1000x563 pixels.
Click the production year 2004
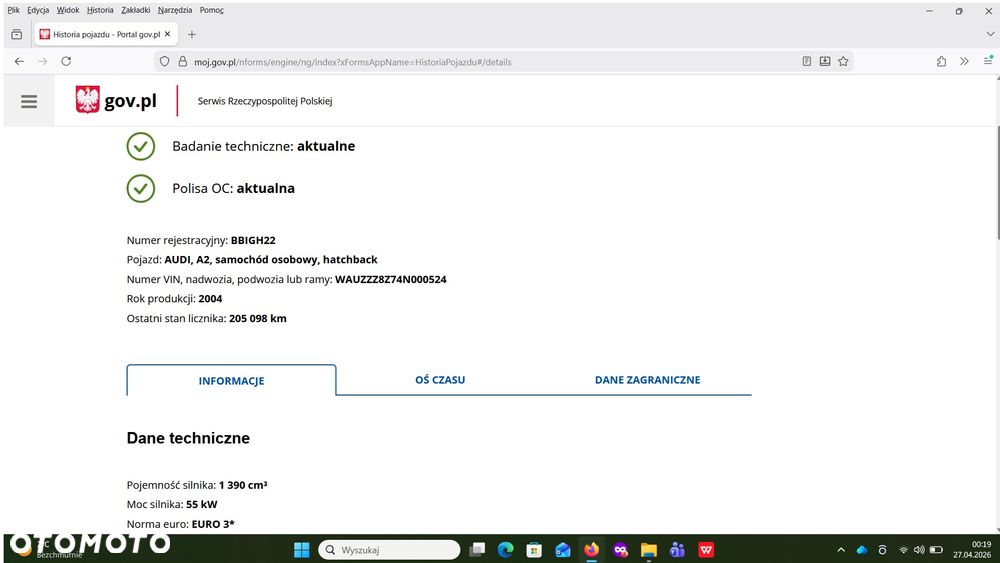[210, 298]
